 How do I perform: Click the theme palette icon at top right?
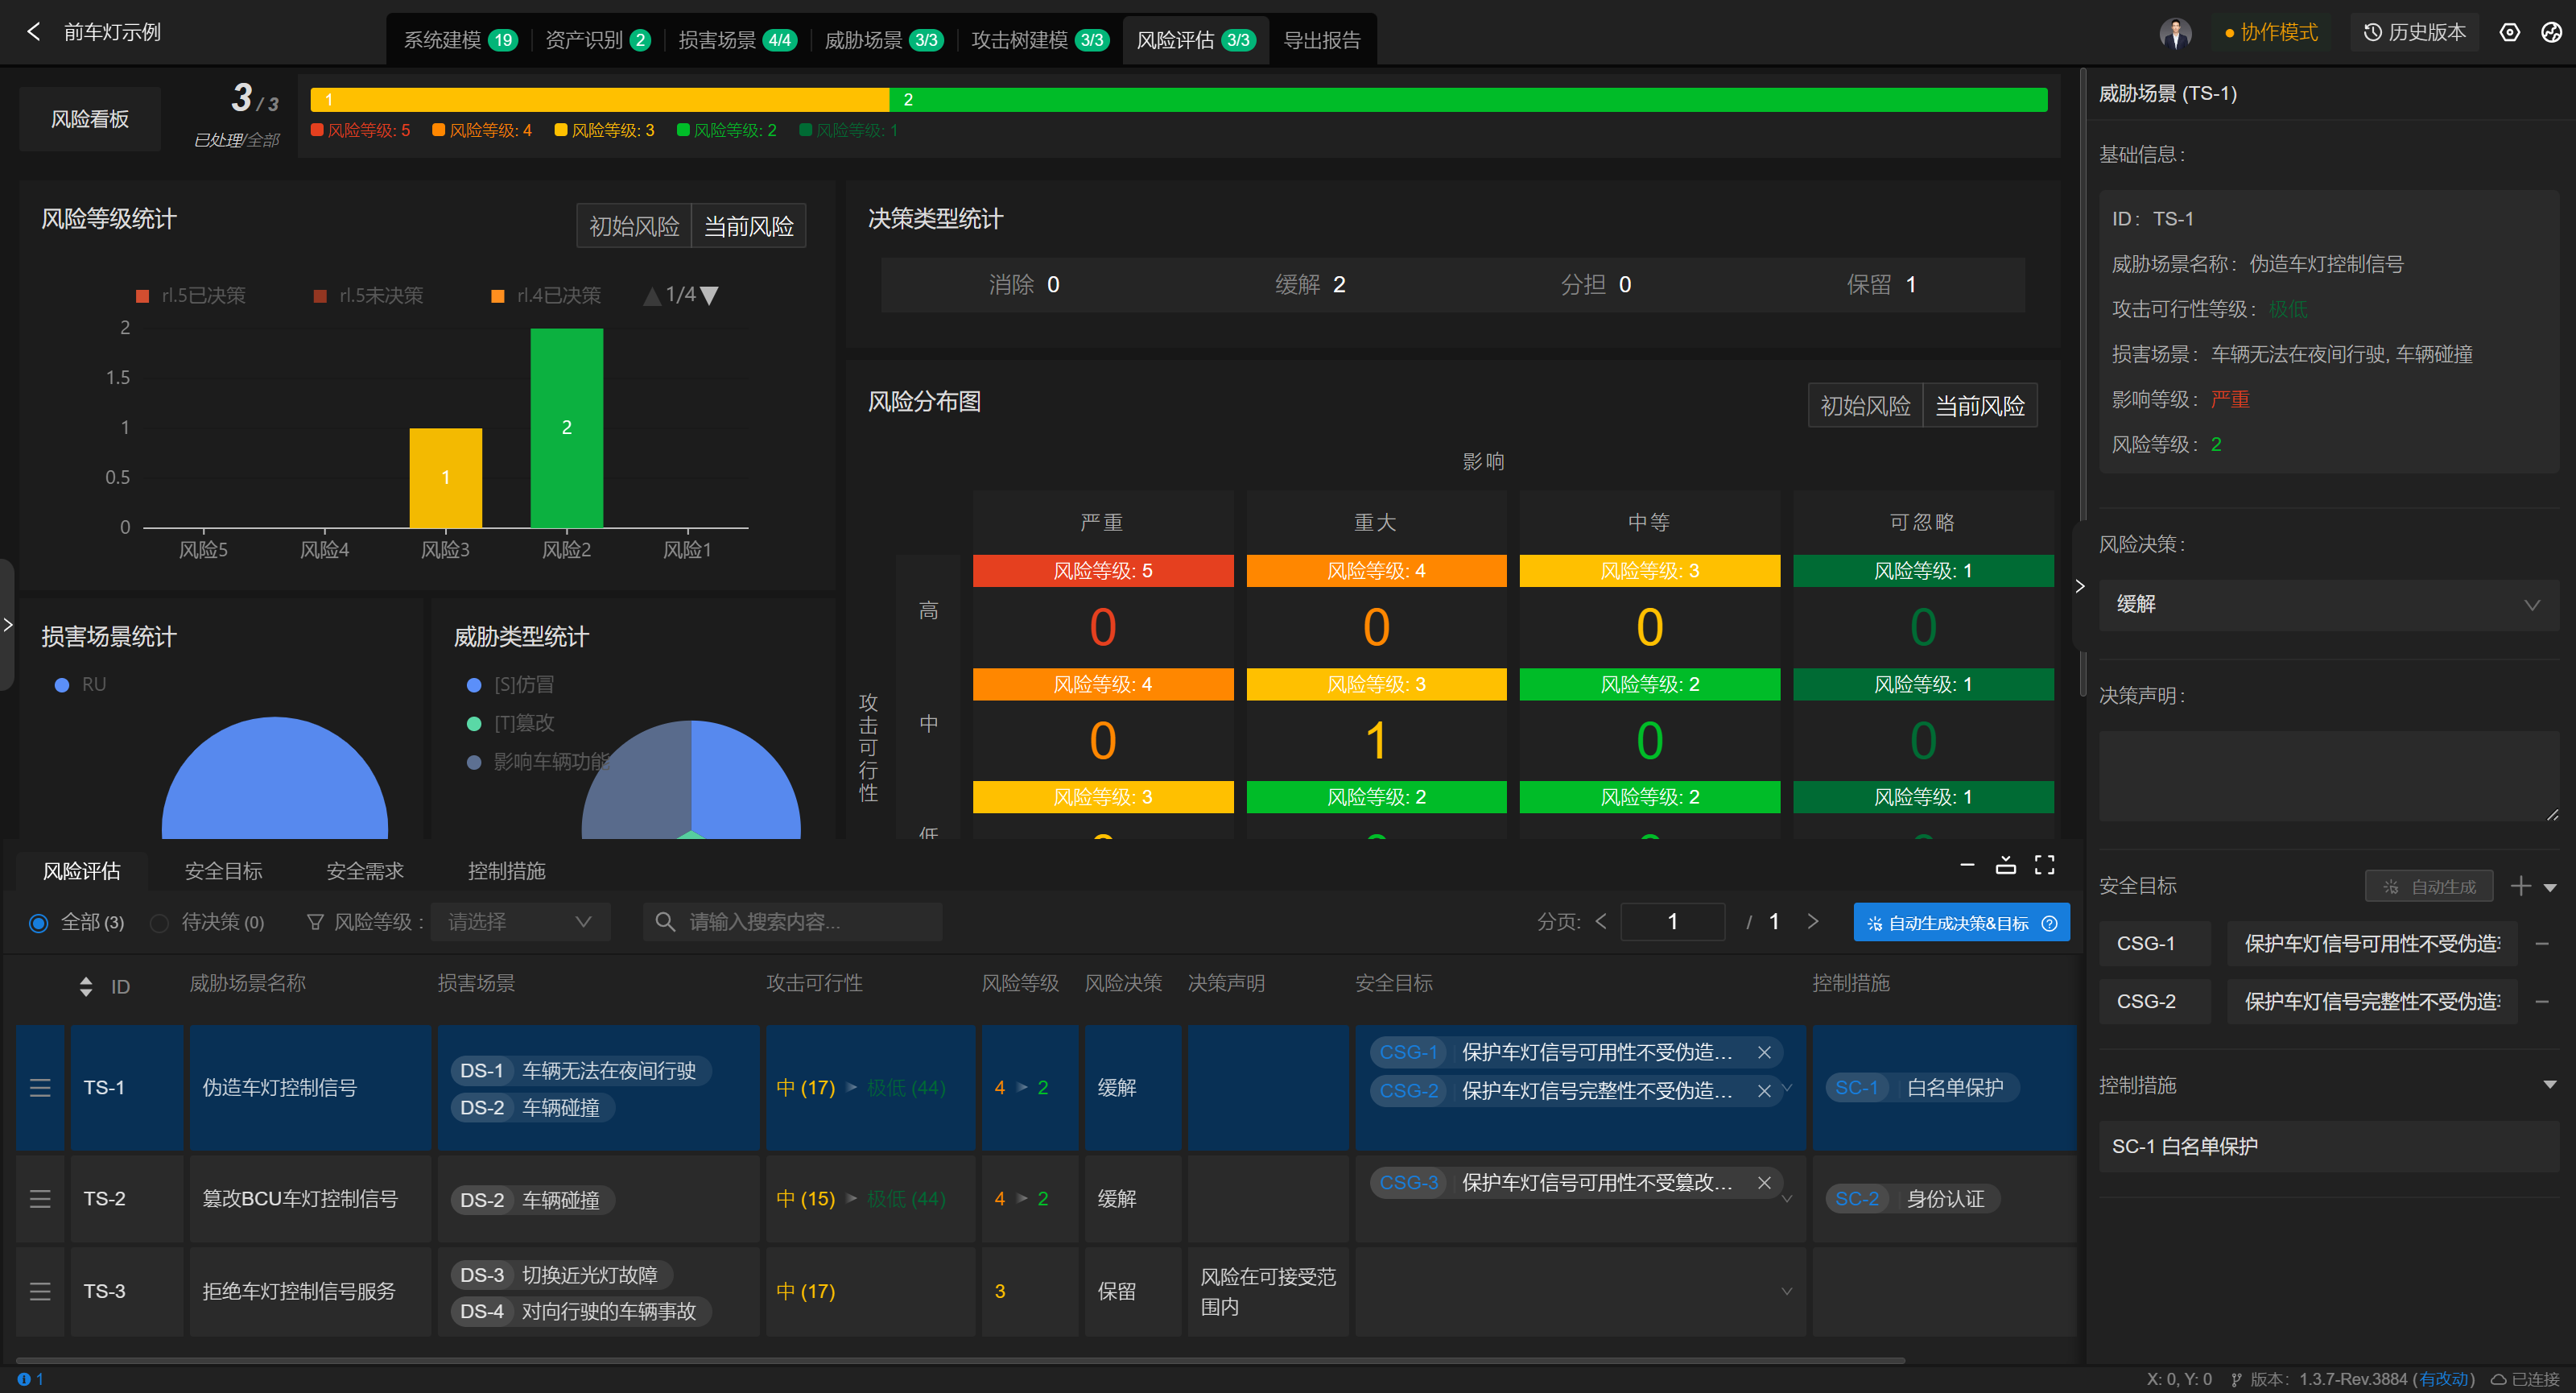(2551, 32)
